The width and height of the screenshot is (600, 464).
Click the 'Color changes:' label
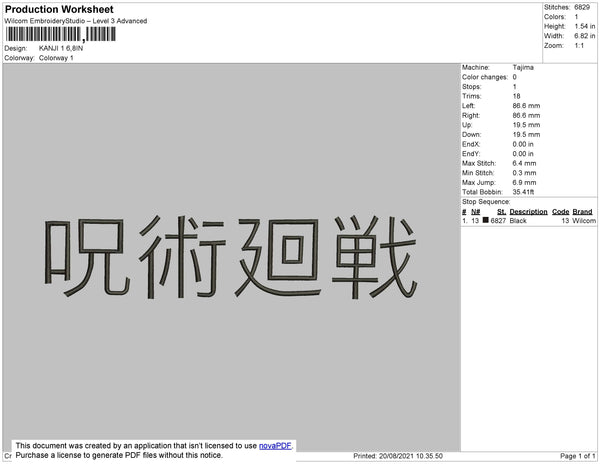click(485, 77)
